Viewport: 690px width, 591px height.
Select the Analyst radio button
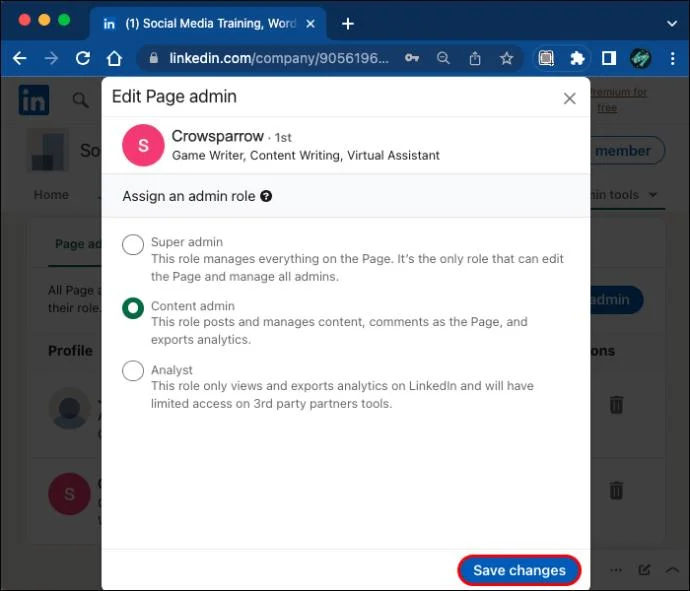point(133,371)
